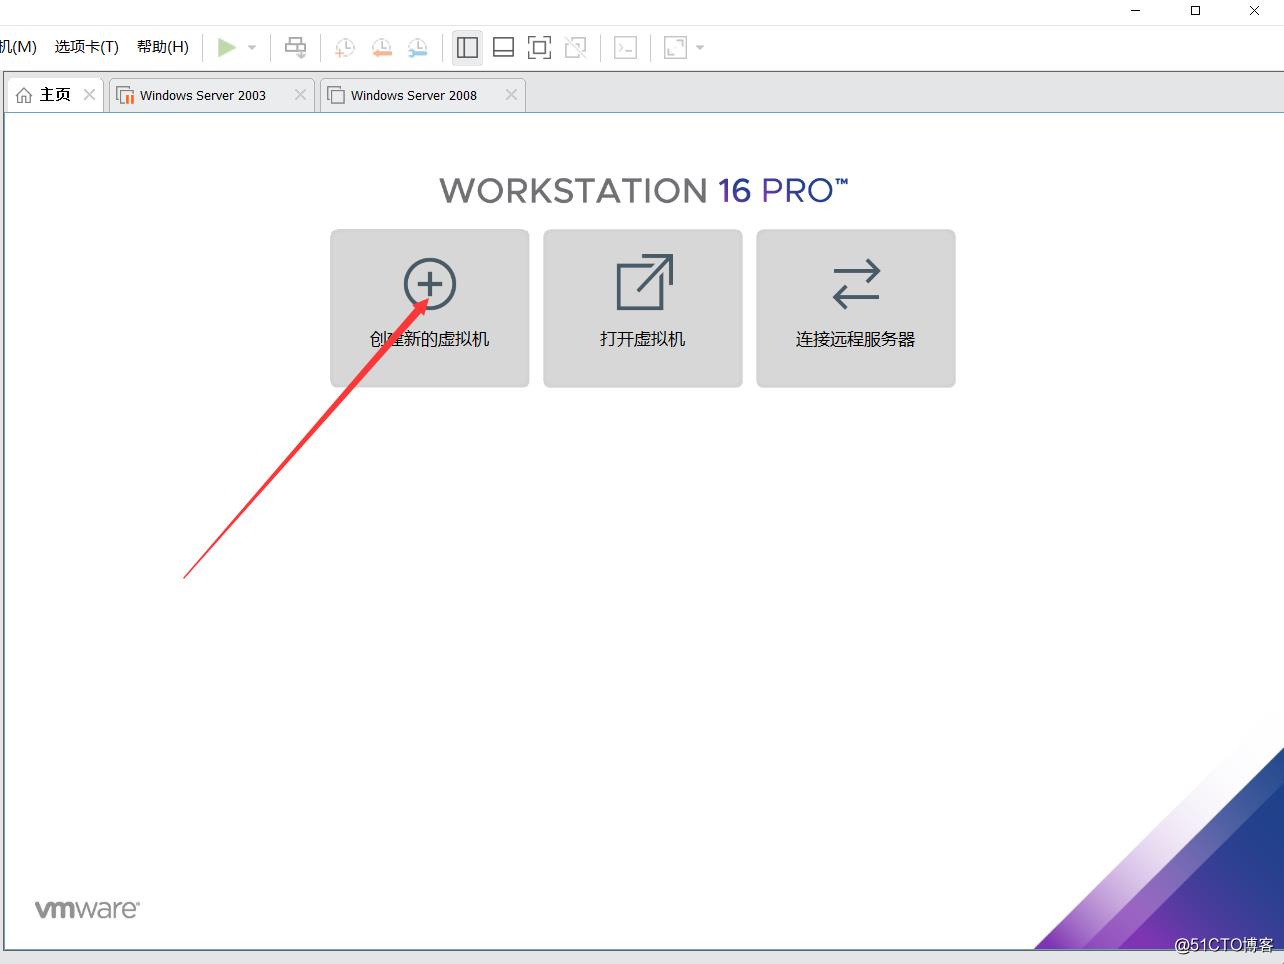Click the vmware logo at bottom left
The width and height of the screenshot is (1284, 964).
(87, 909)
